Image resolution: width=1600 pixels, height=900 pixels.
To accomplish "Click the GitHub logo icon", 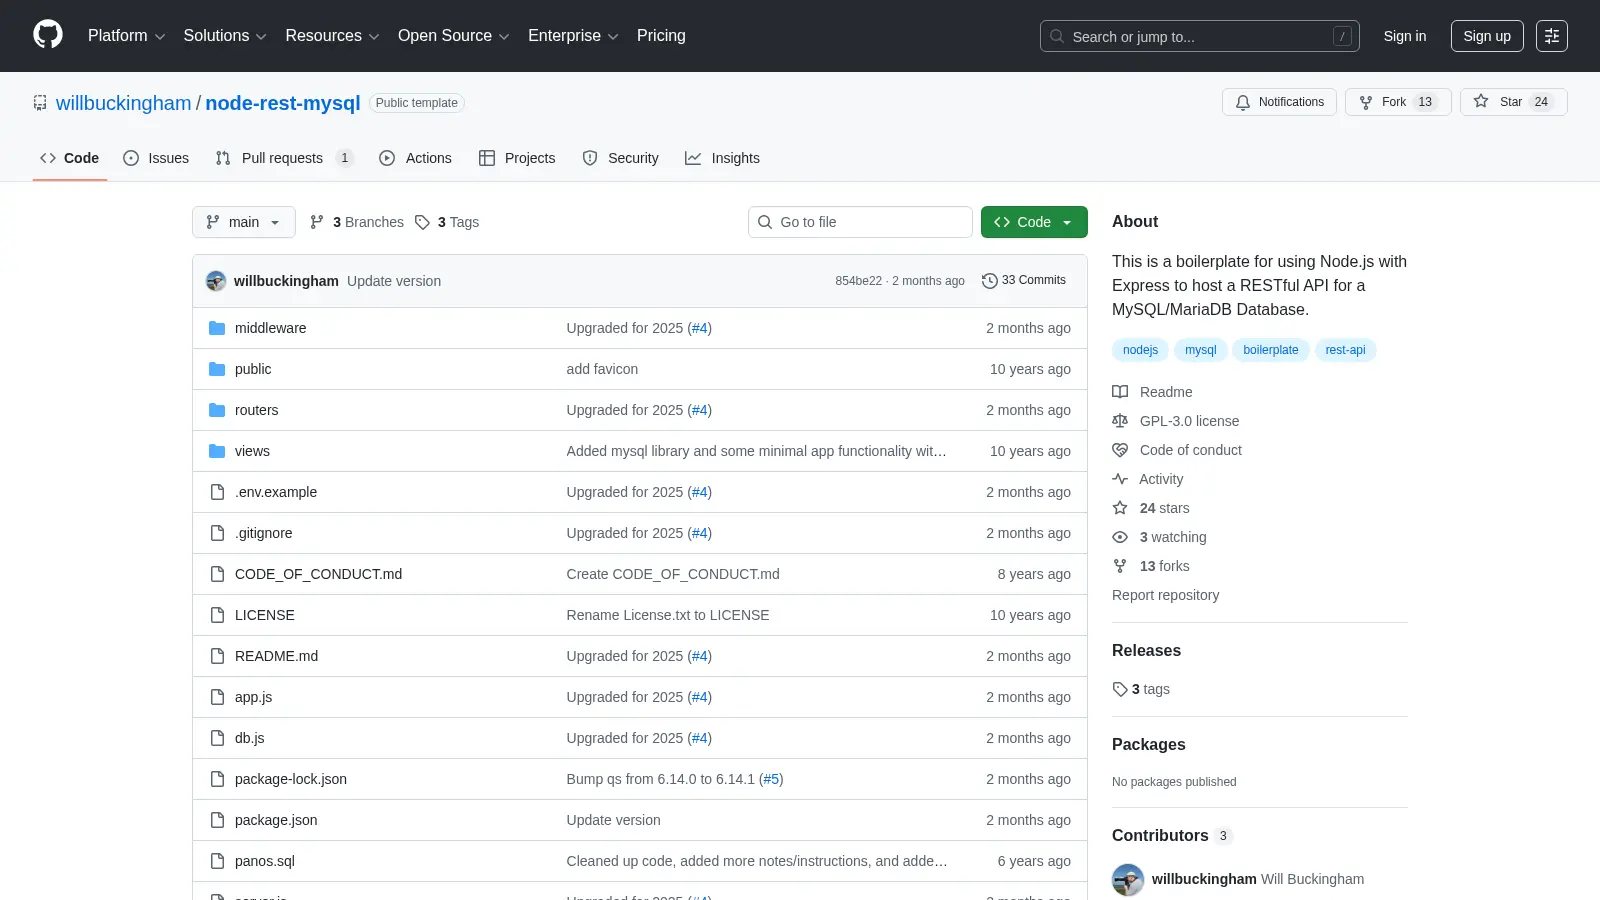I will pos(48,35).
